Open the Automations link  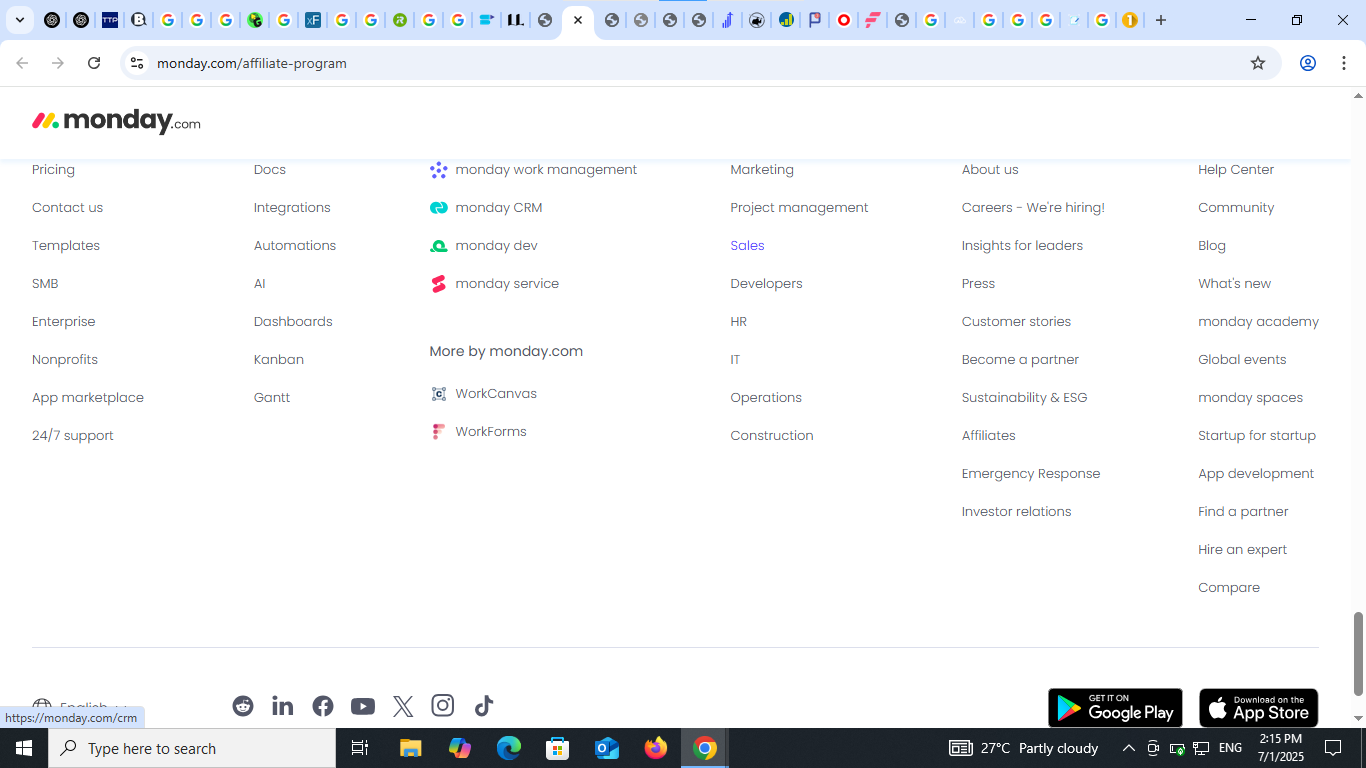pyautogui.click(x=295, y=246)
